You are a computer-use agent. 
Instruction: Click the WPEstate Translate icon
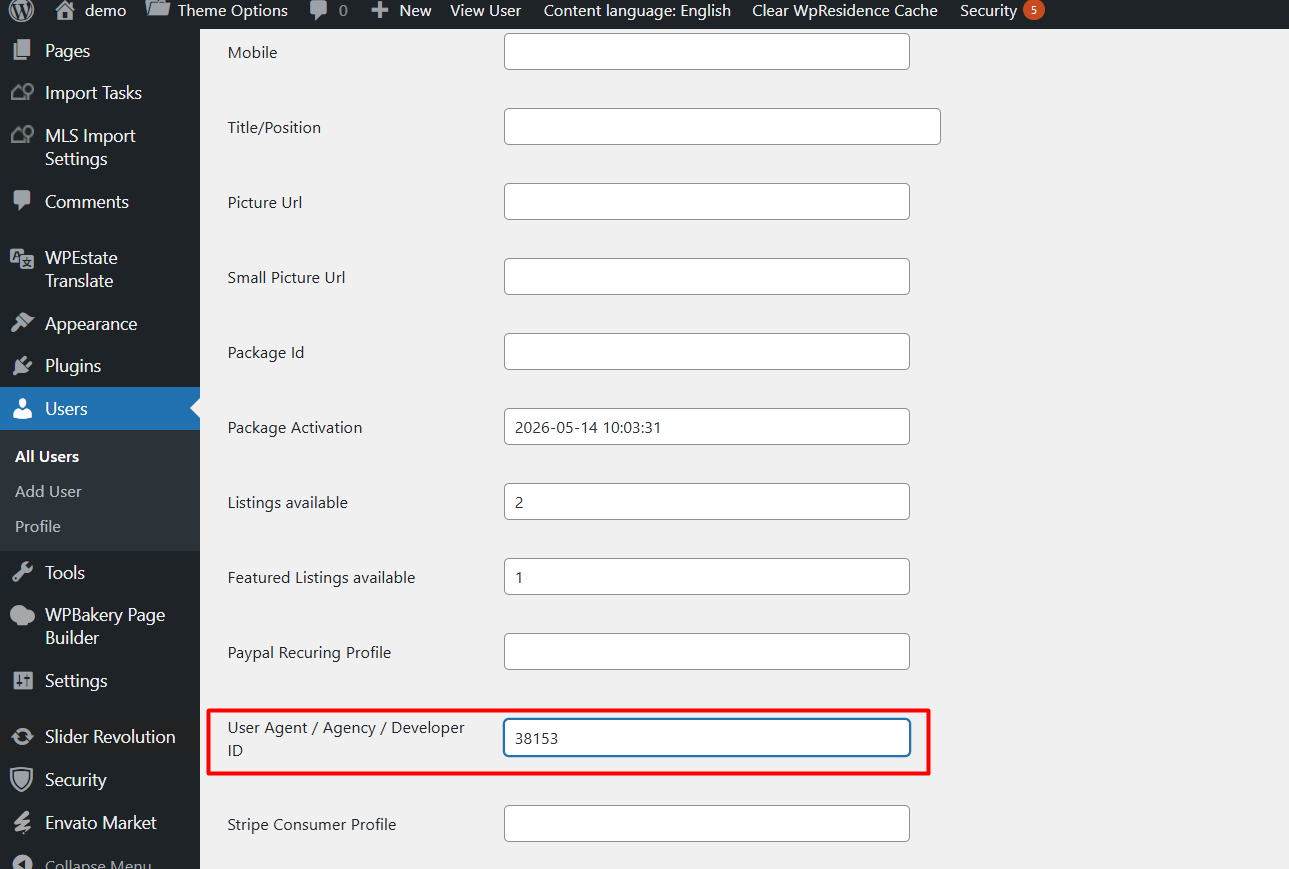22,258
